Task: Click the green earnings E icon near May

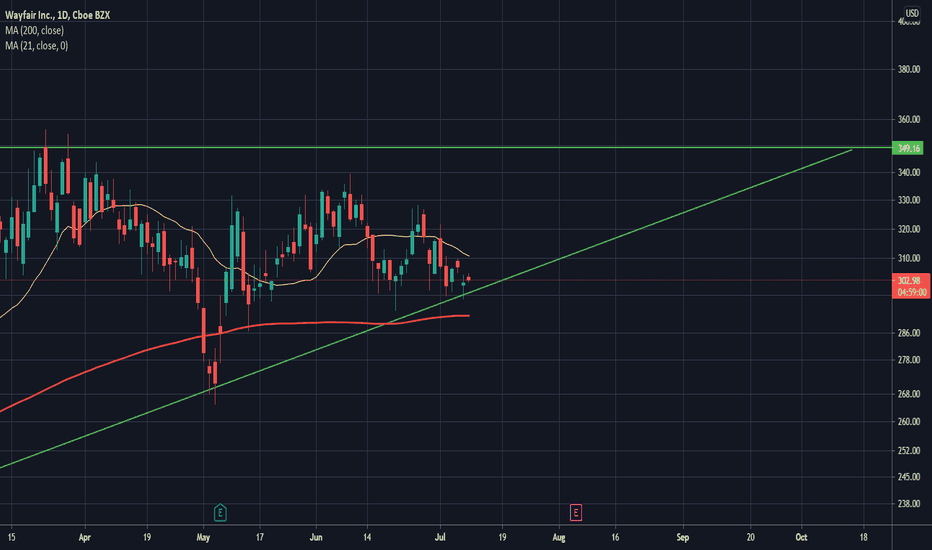Action: [220, 512]
